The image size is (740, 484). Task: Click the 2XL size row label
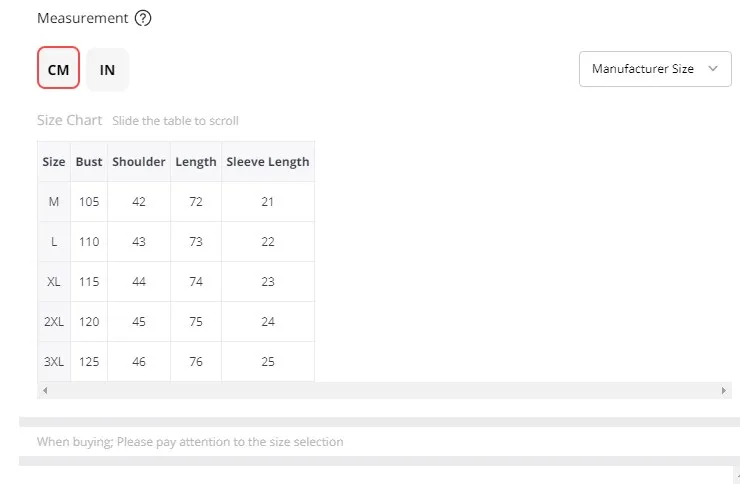coord(54,322)
